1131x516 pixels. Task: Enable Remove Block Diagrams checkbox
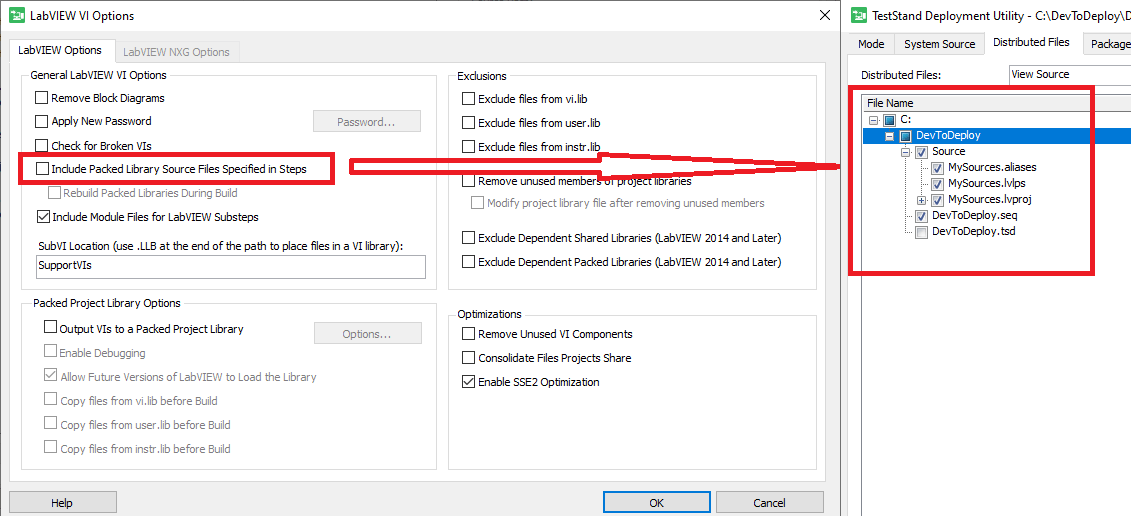(42, 98)
